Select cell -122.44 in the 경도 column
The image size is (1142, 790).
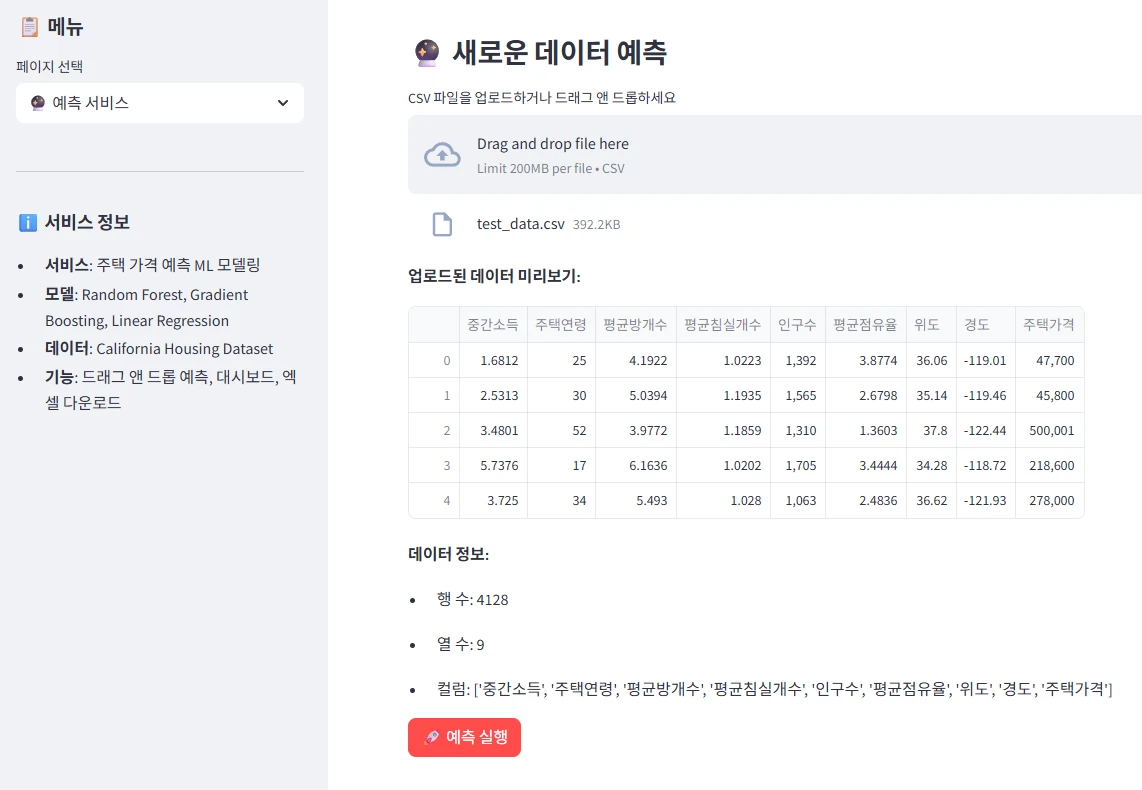[x=985, y=430]
